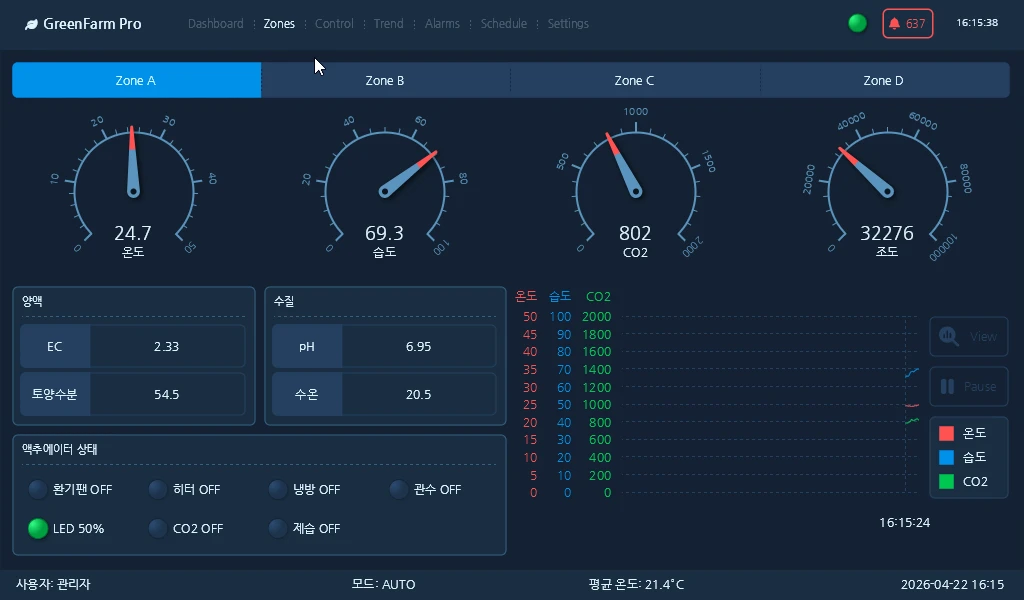Toggle the LED 50% actuator indicator
This screenshot has width=1024, height=600.
pos(37,528)
